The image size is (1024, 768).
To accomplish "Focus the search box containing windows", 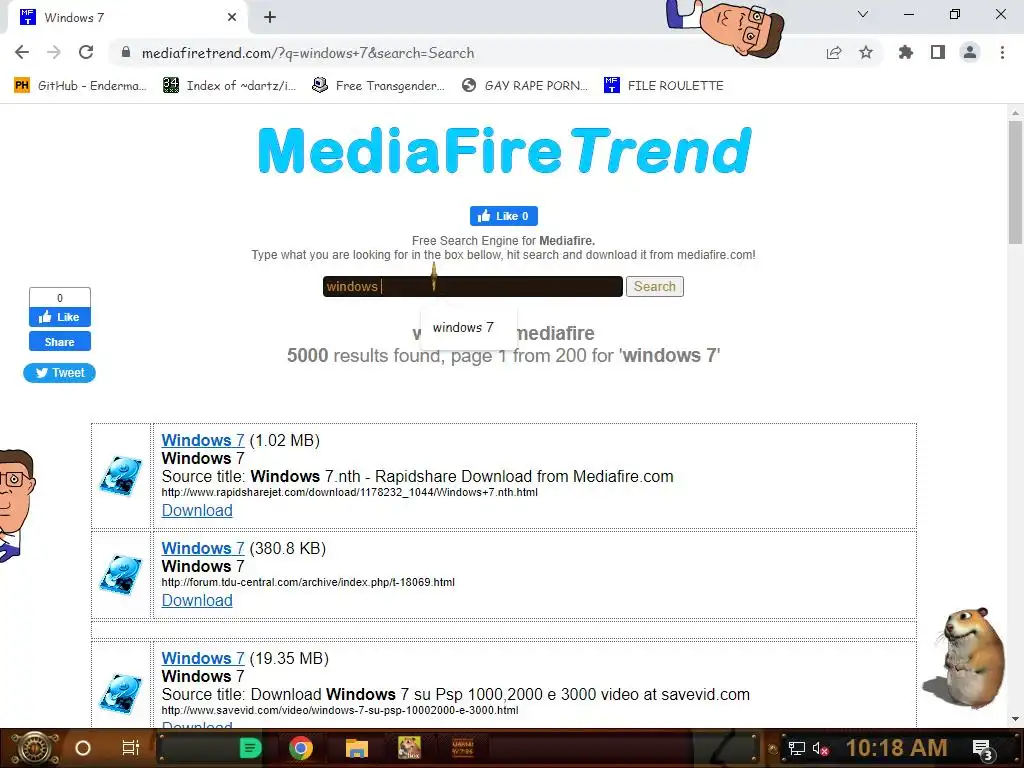I will click(472, 286).
